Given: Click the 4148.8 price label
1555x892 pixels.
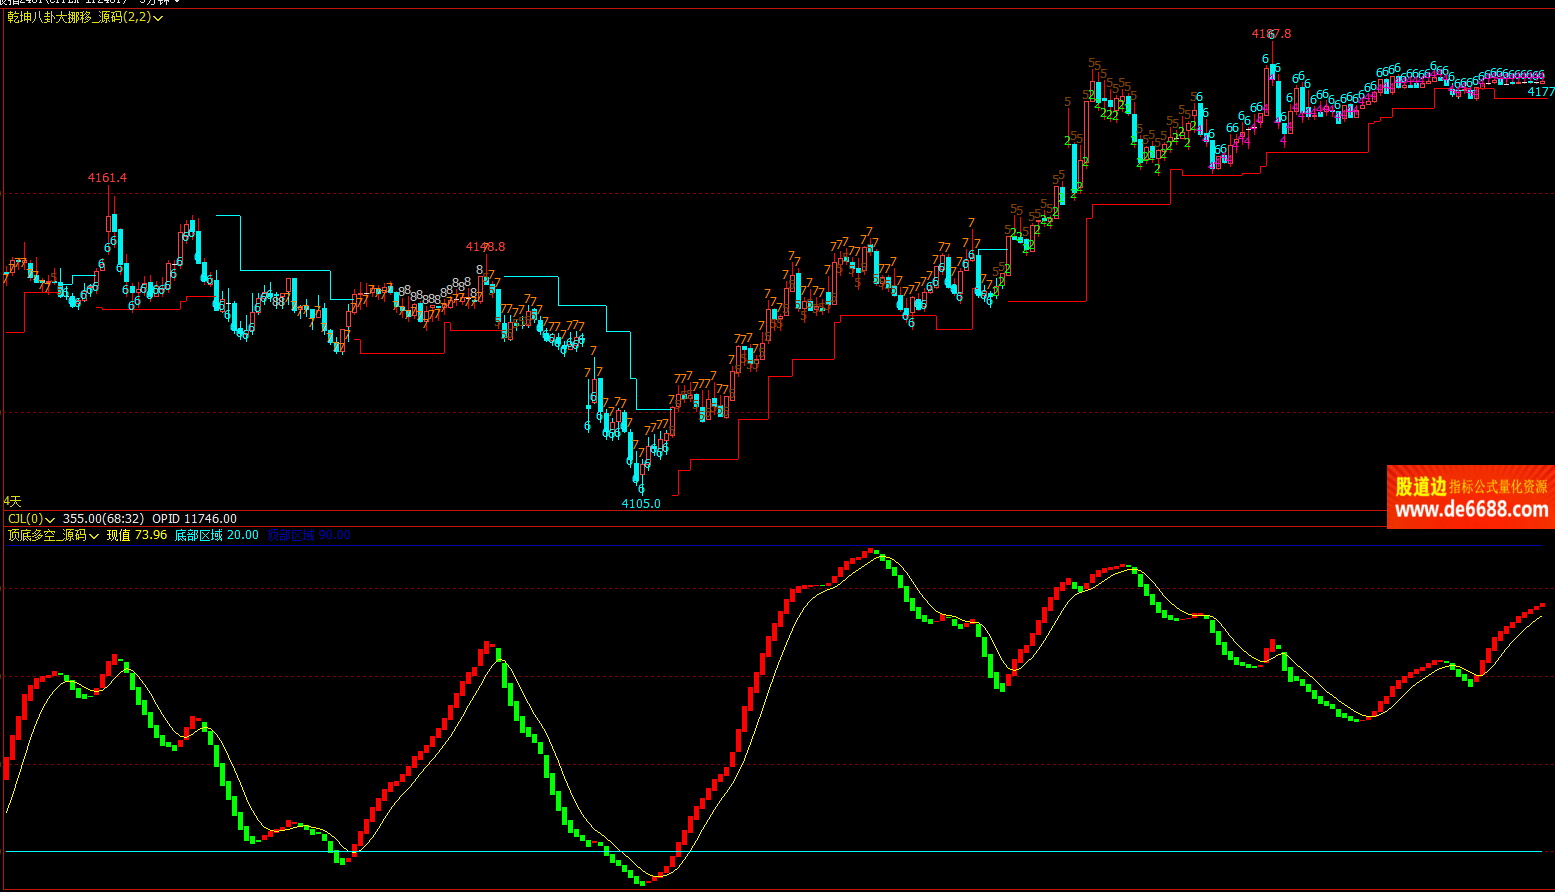Looking at the screenshot, I should [485, 247].
